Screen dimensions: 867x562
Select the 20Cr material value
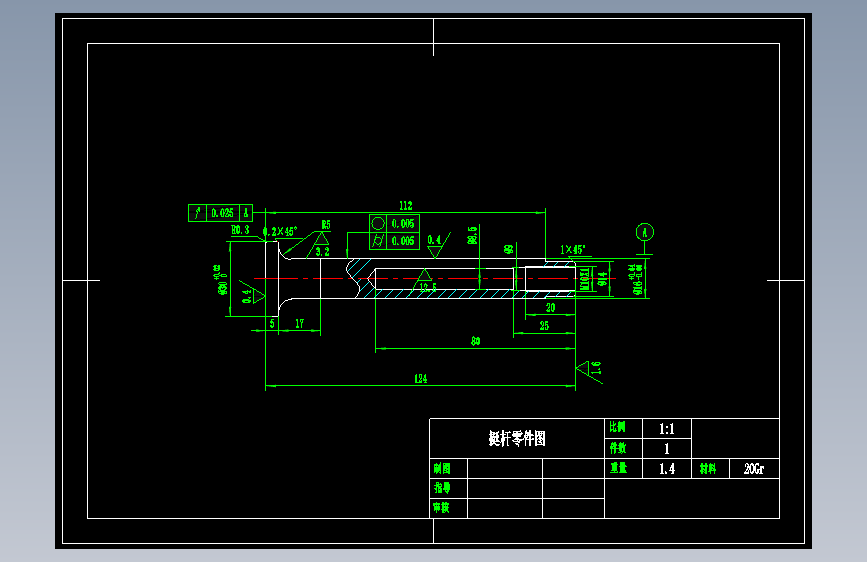click(754, 469)
